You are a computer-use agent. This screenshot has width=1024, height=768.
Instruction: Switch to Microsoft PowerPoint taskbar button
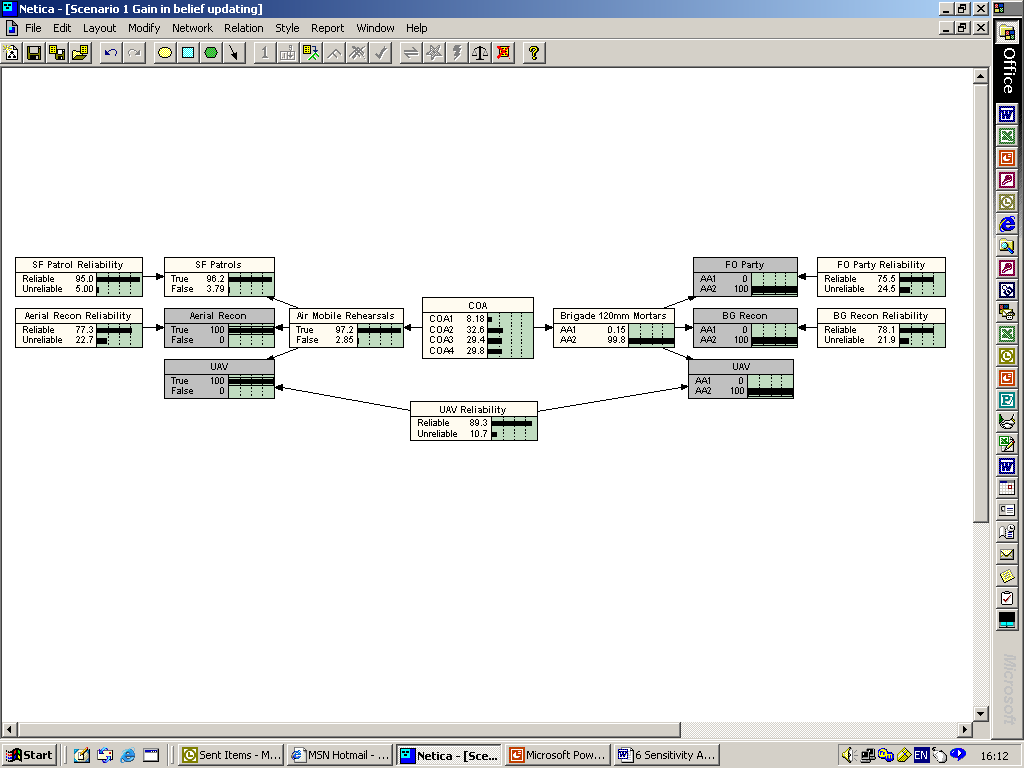(x=558, y=755)
